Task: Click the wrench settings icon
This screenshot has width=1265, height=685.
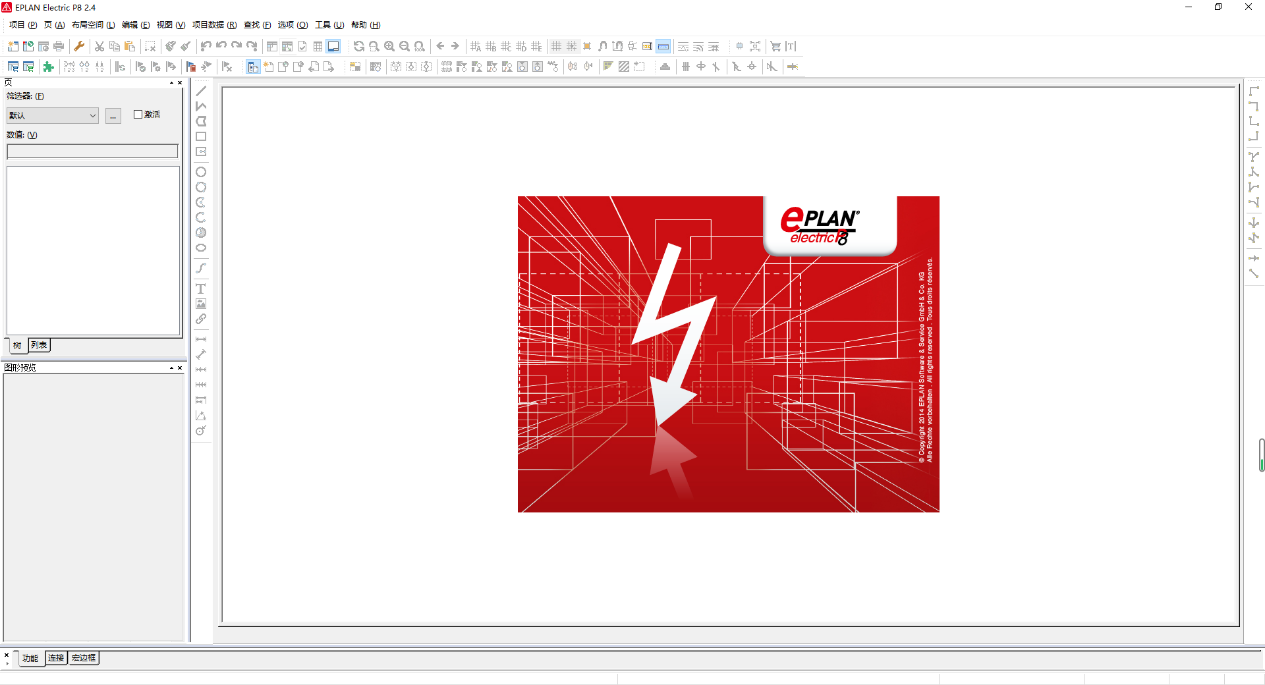Action: click(79, 46)
